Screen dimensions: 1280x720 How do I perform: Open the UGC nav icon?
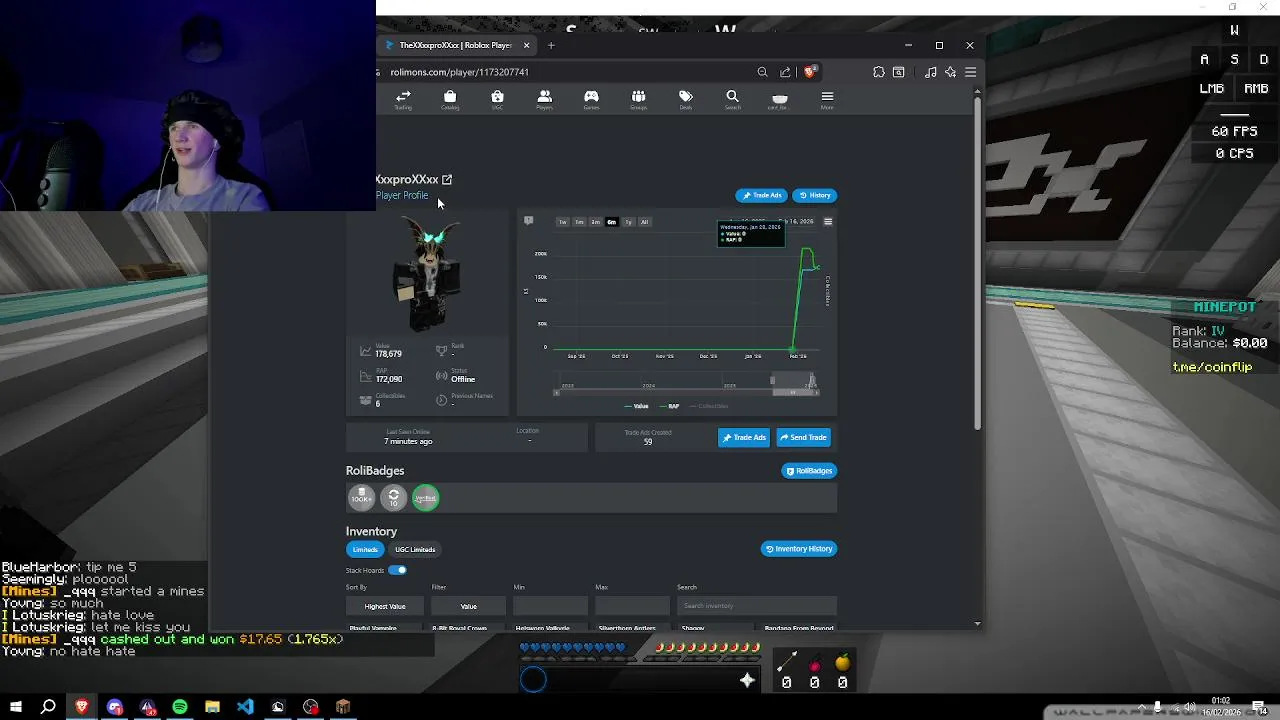click(497, 100)
